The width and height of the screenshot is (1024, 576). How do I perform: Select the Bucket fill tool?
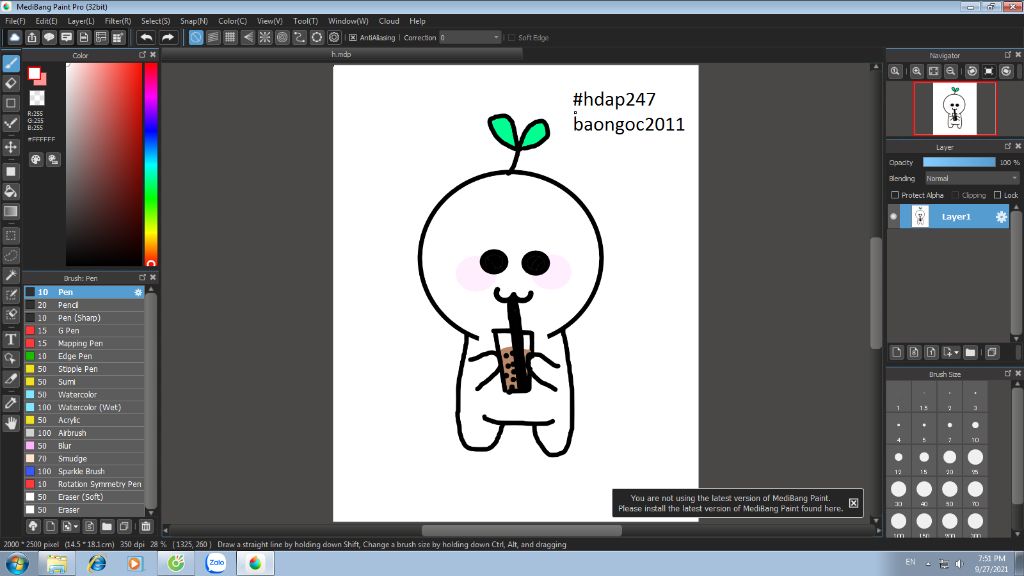(x=11, y=191)
